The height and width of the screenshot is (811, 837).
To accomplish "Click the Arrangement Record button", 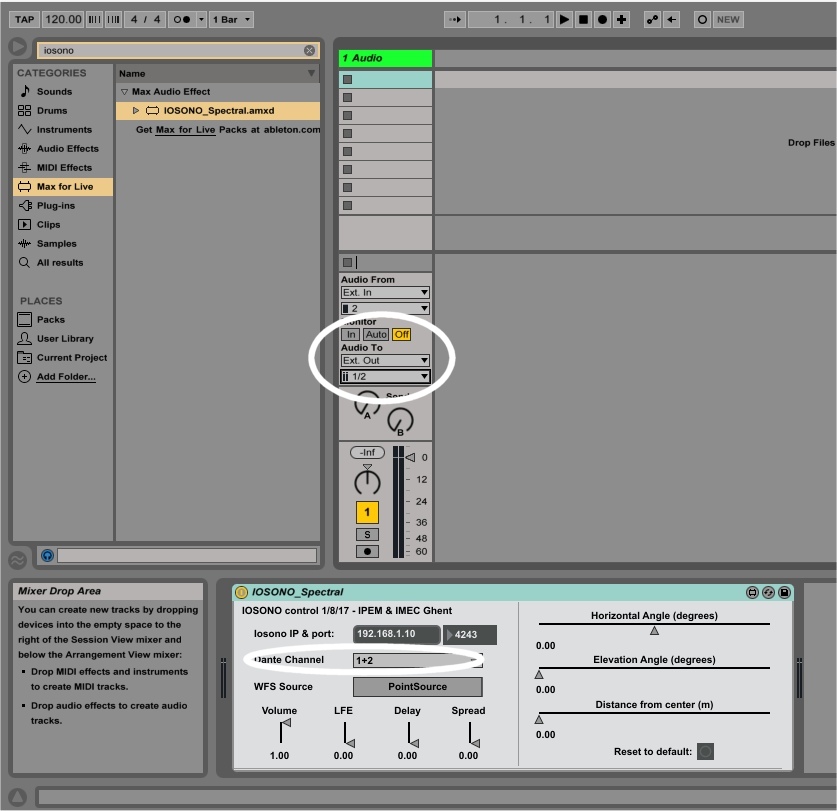I will pyautogui.click(x=603, y=20).
